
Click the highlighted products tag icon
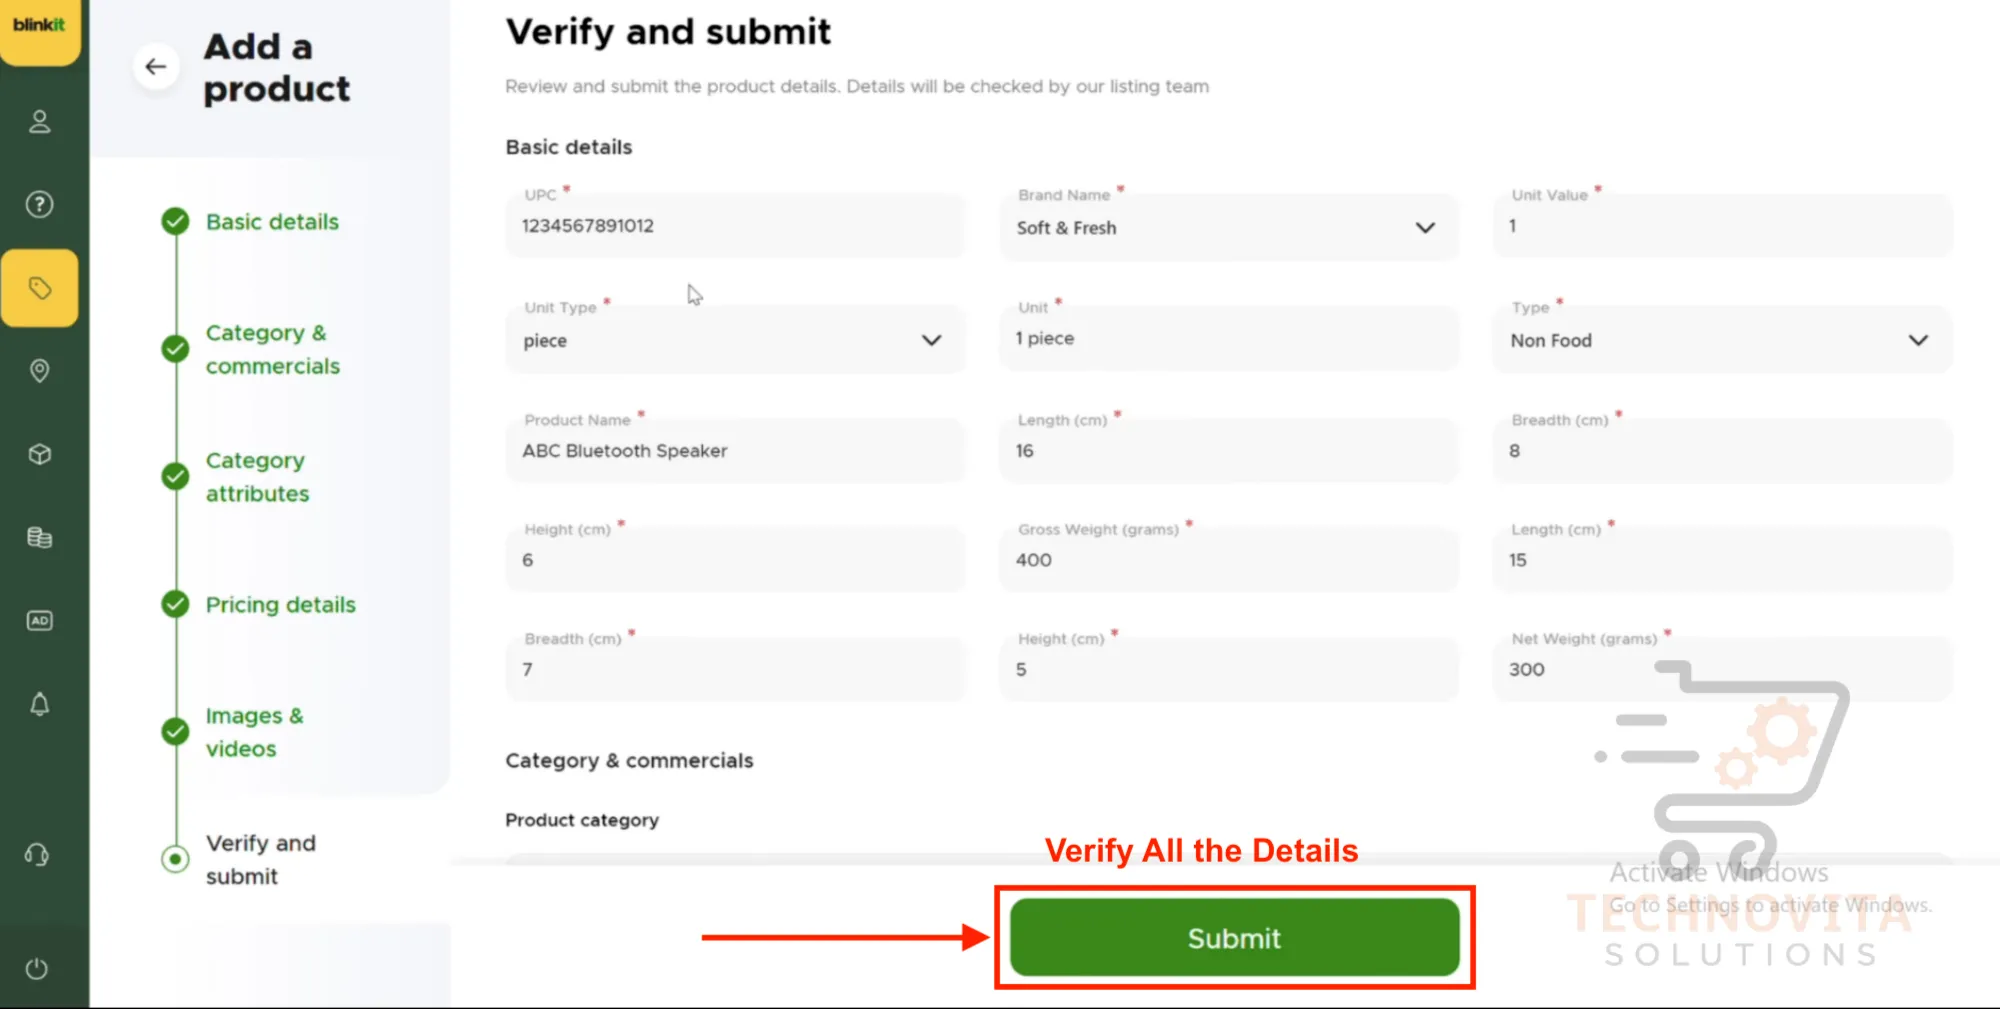pyautogui.click(x=40, y=287)
